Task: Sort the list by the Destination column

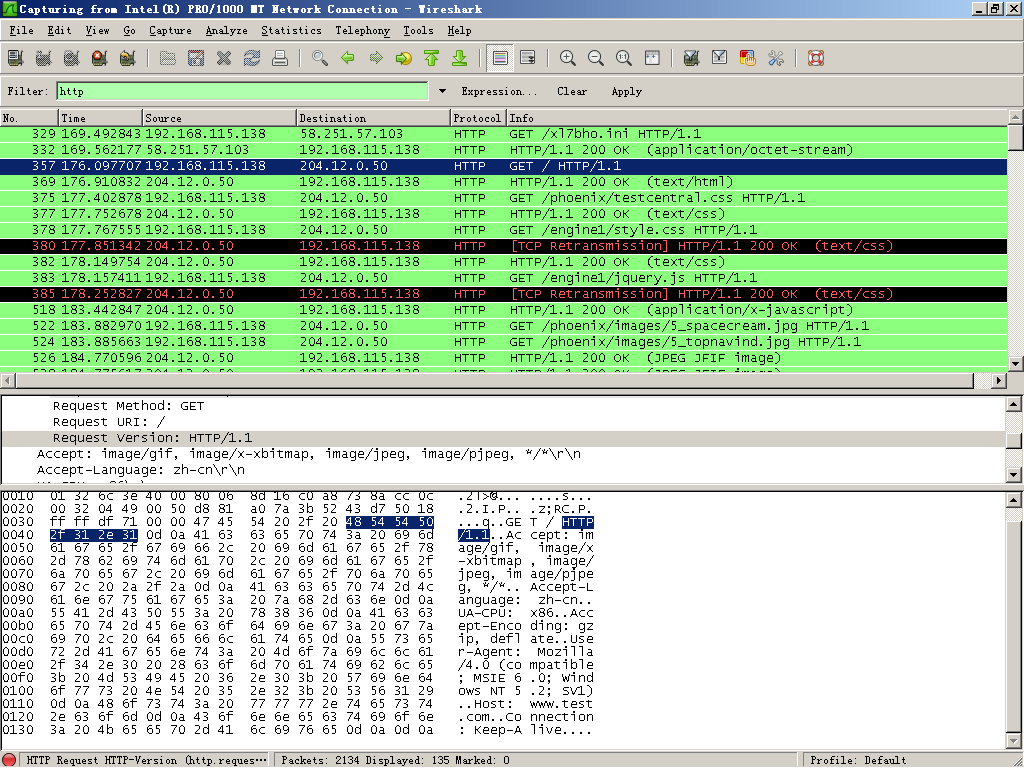Action: (x=374, y=118)
